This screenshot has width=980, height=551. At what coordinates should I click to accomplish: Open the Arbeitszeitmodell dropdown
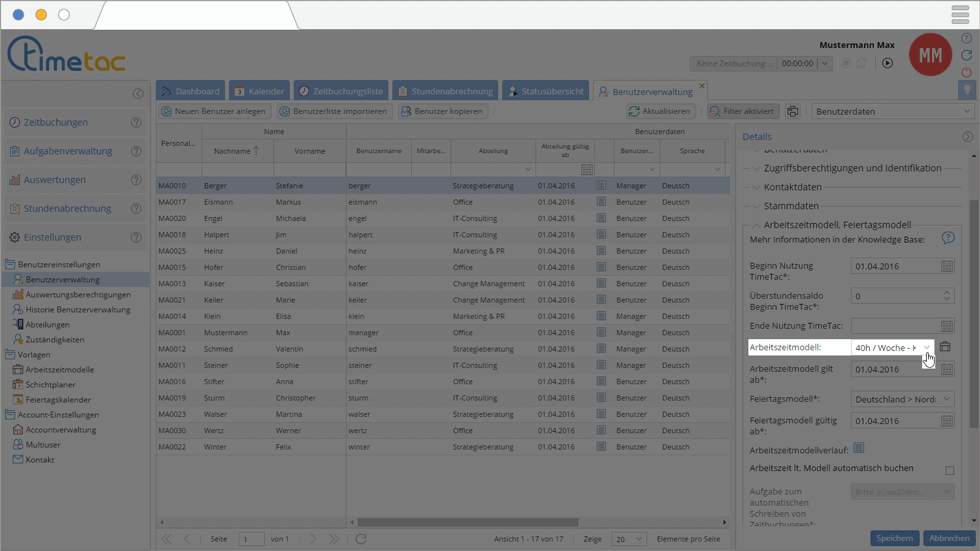point(927,348)
